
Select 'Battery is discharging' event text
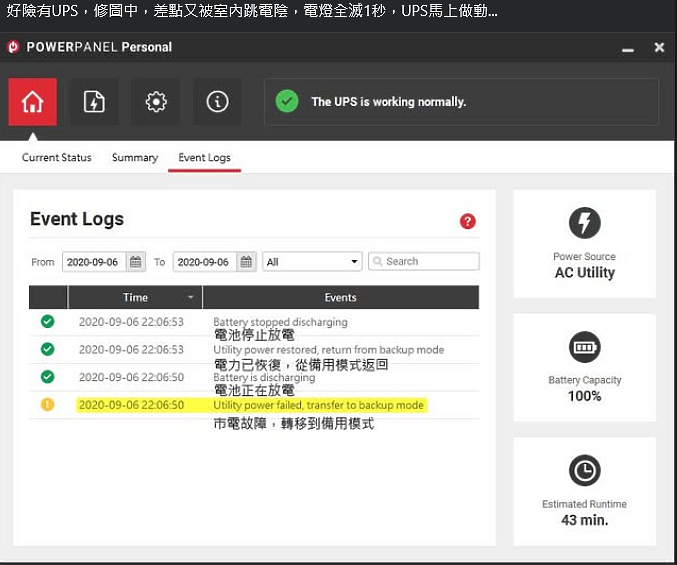point(264,377)
